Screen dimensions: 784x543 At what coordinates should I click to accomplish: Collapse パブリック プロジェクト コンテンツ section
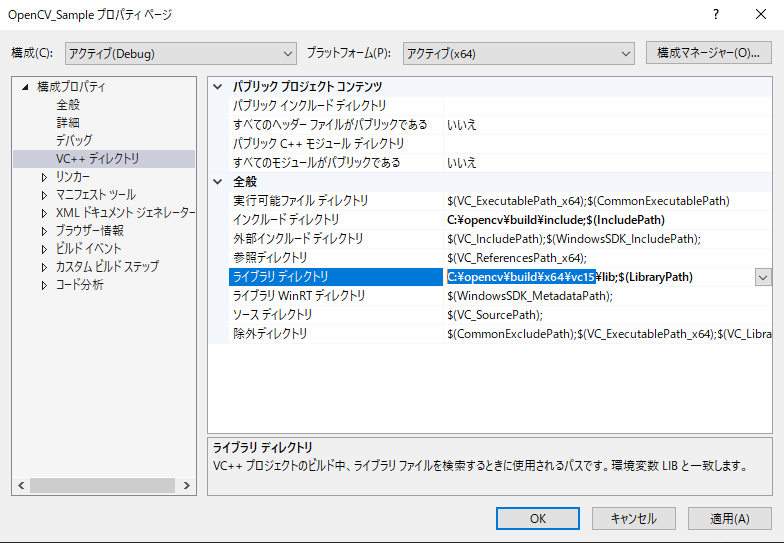(218, 86)
